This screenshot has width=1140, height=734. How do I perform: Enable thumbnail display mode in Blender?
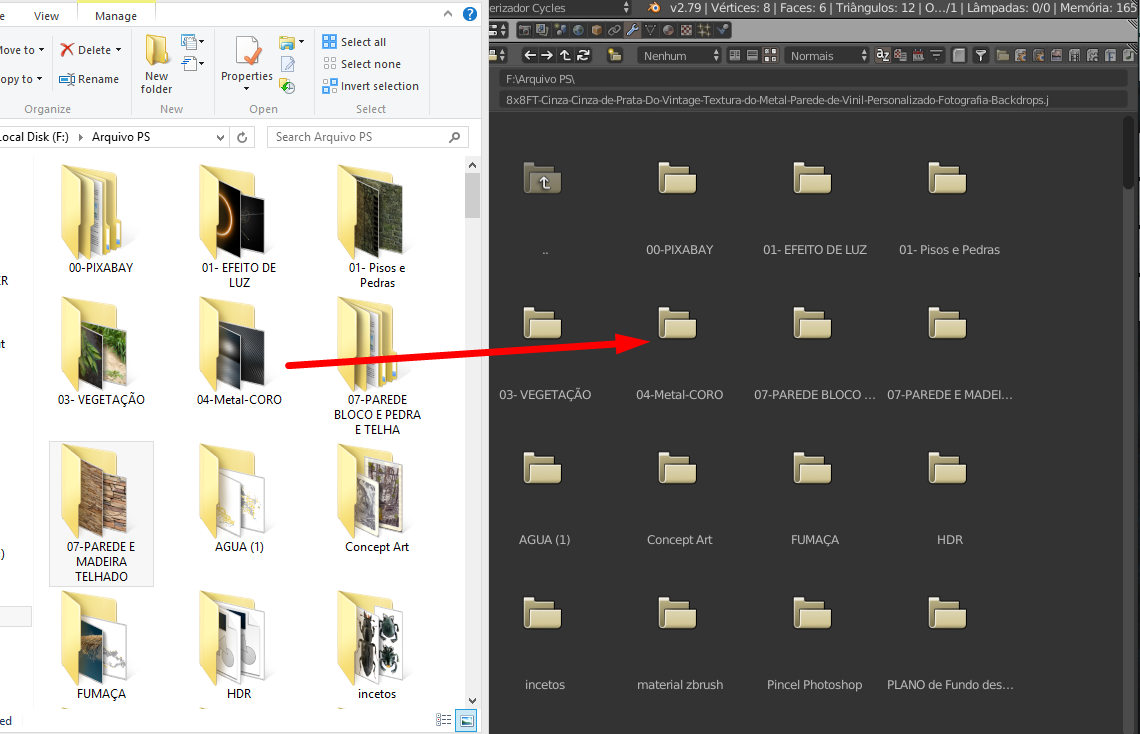[770, 55]
